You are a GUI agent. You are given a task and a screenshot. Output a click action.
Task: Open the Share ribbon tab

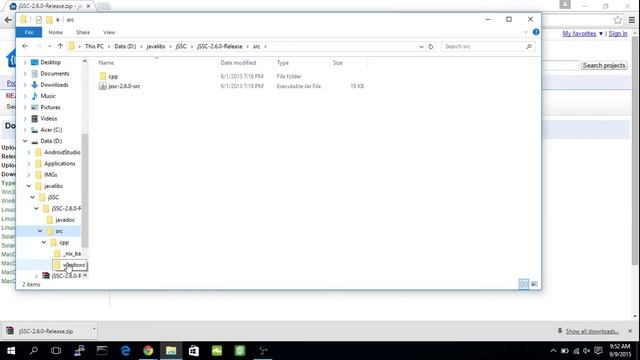[83, 32]
